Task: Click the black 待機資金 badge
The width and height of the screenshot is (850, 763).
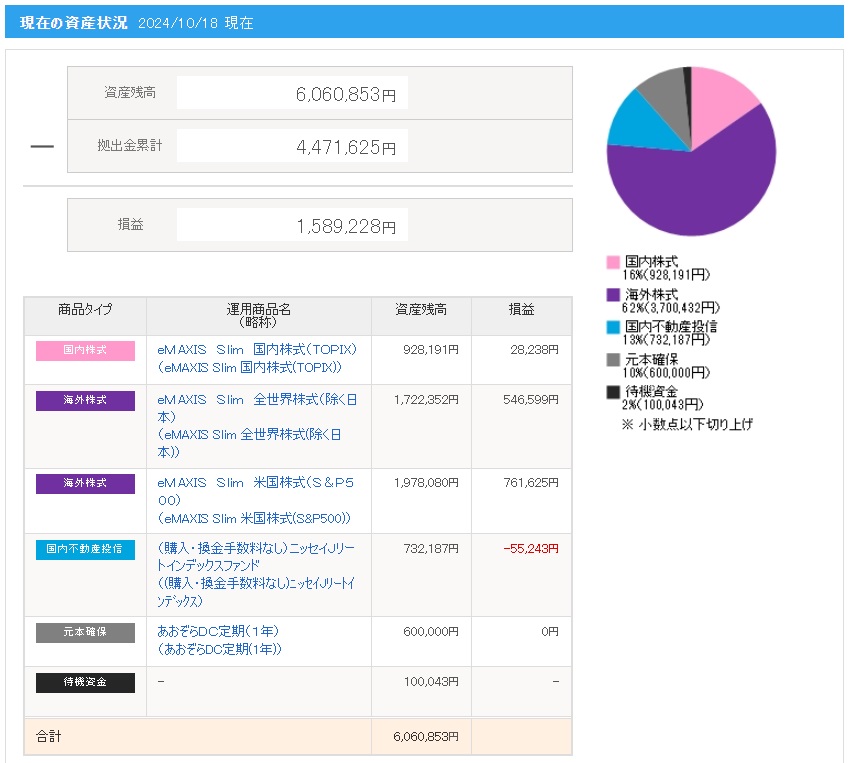Action: [85, 682]
